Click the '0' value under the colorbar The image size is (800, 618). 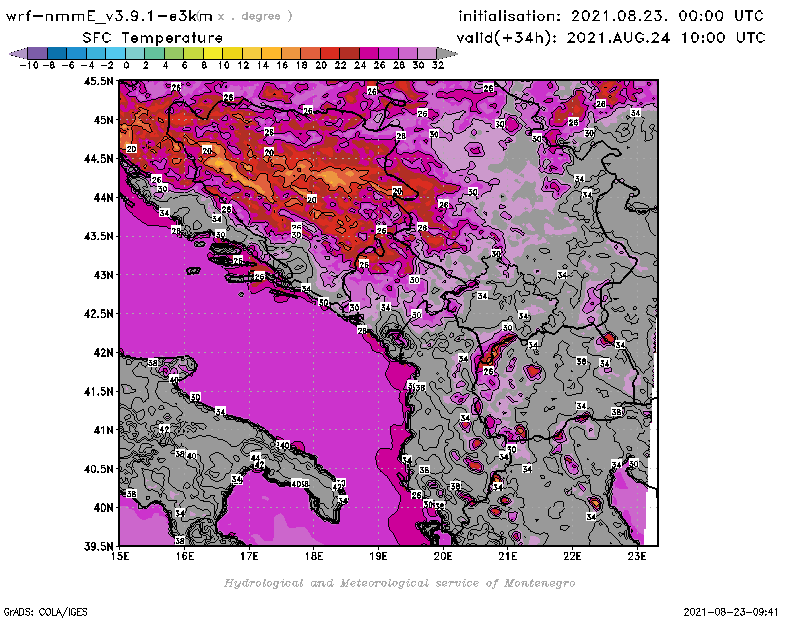pyautogui.click(x=126, y=66)
